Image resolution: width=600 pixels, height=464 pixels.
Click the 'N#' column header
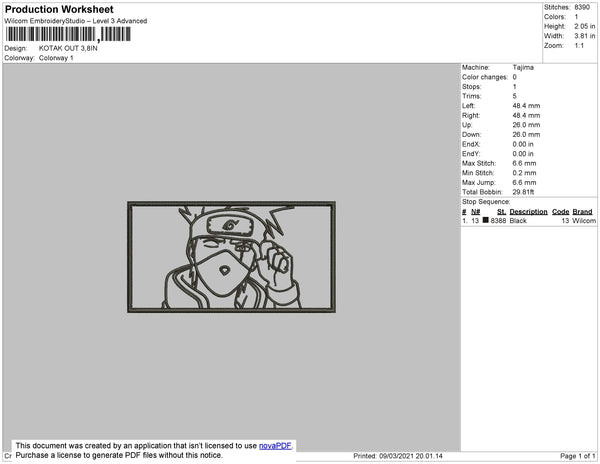point(476,212)
